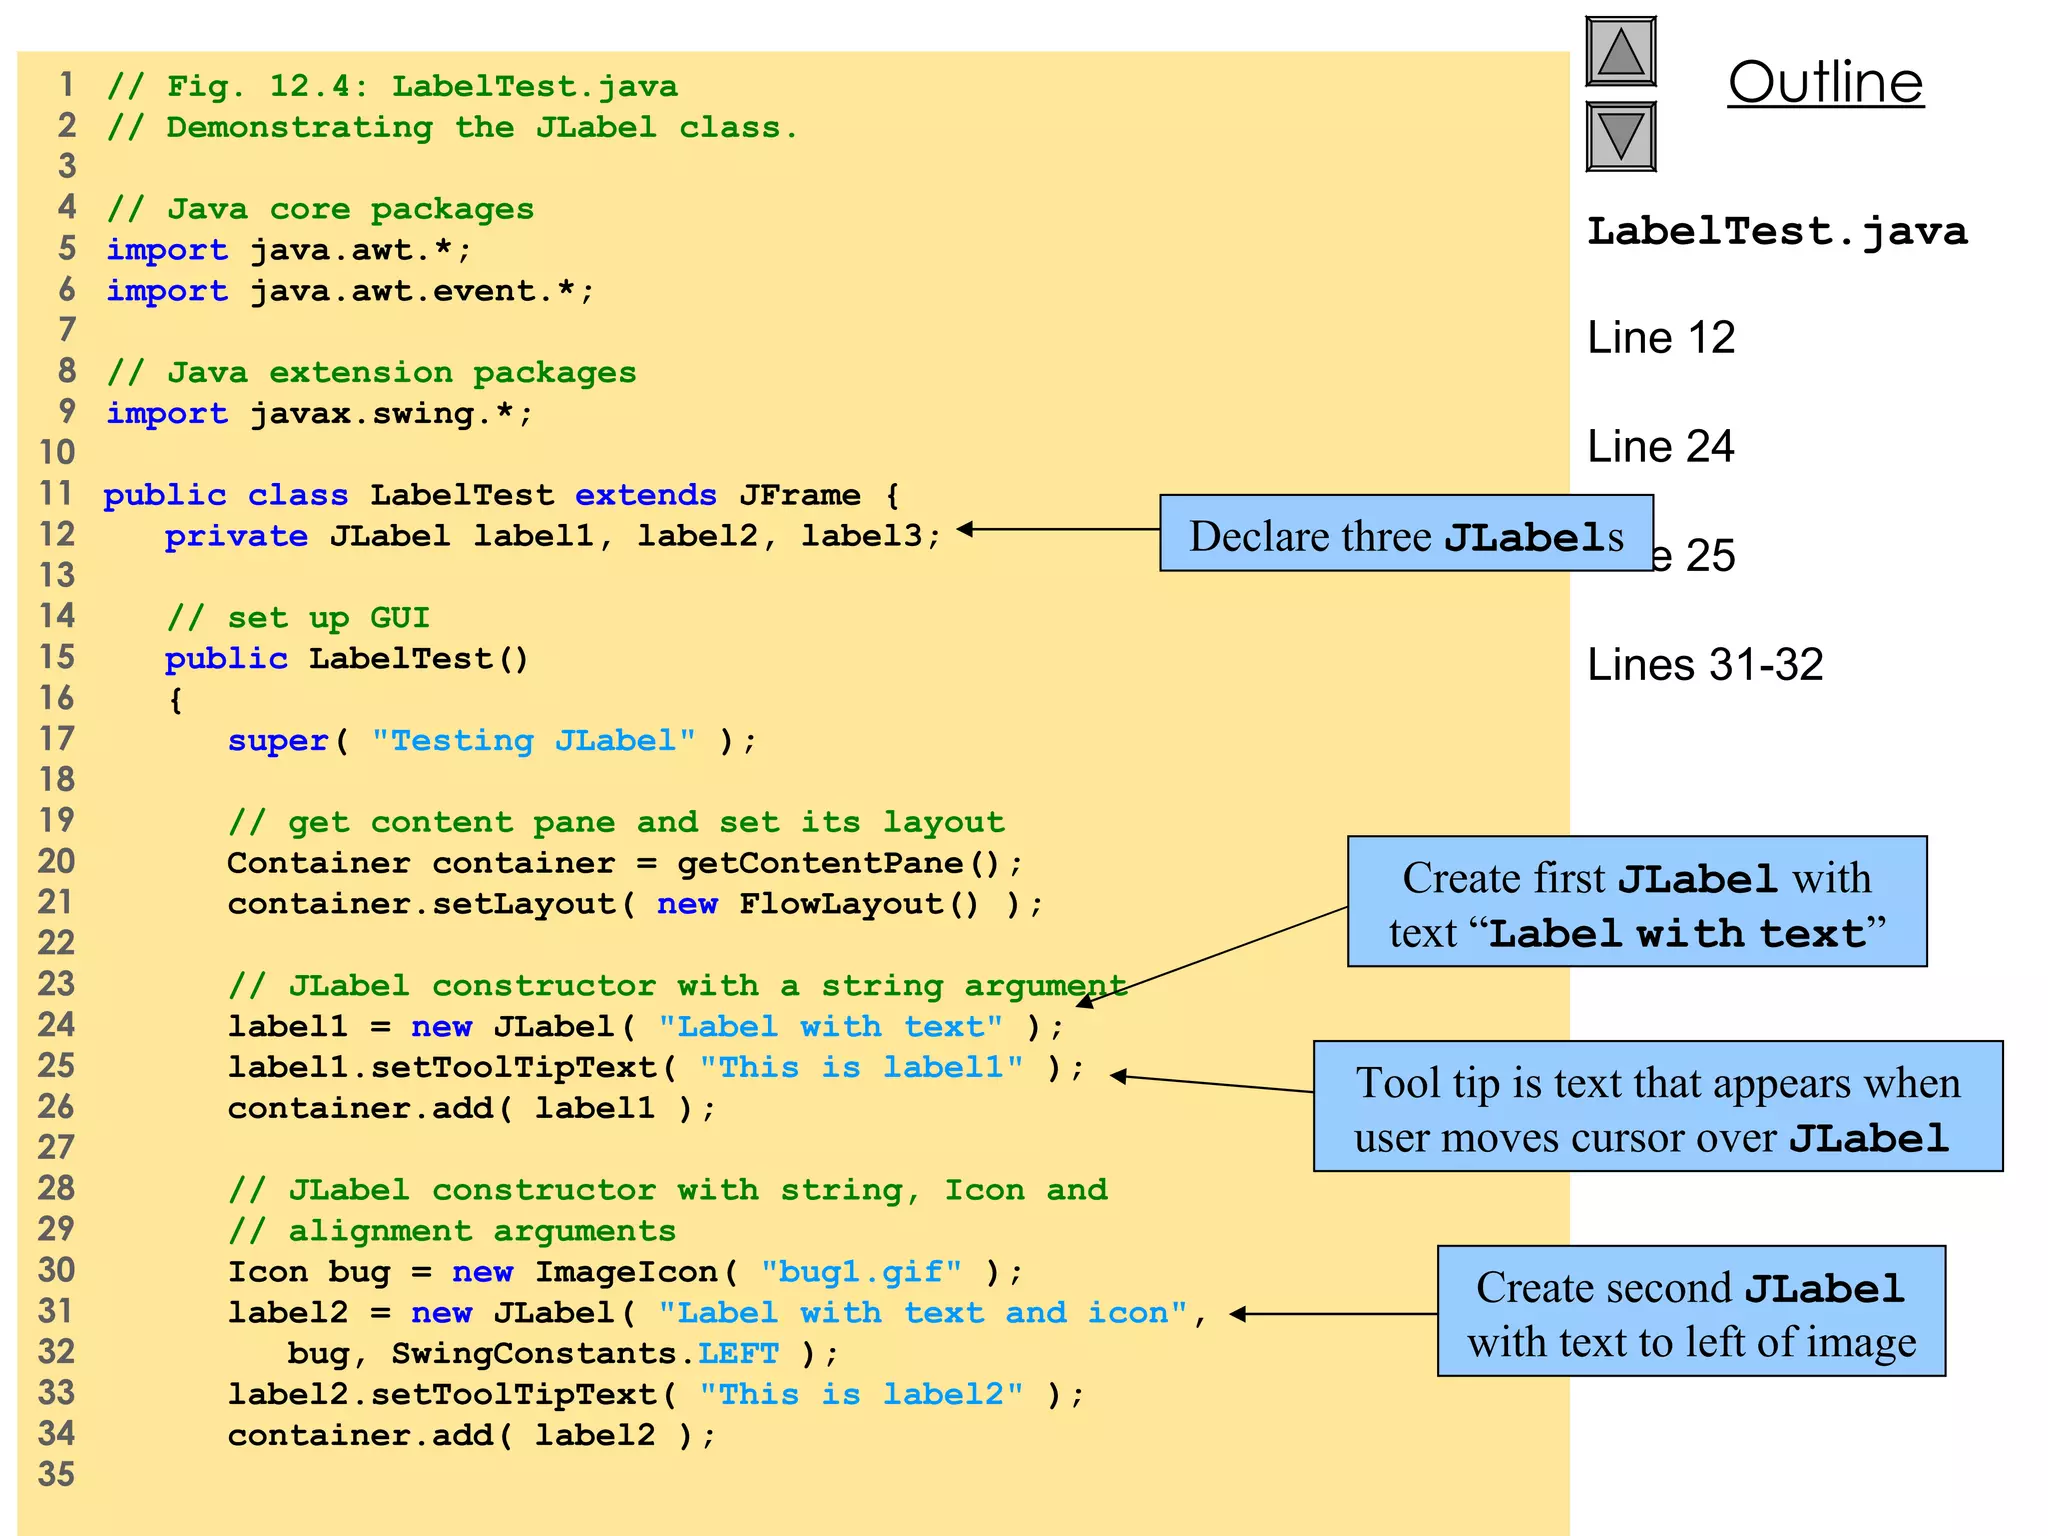Click the 'Tool tip is text' callout box
Image resolution: width=2048 pixels, height=1536 pixels.
[x=1657, y=1106]
